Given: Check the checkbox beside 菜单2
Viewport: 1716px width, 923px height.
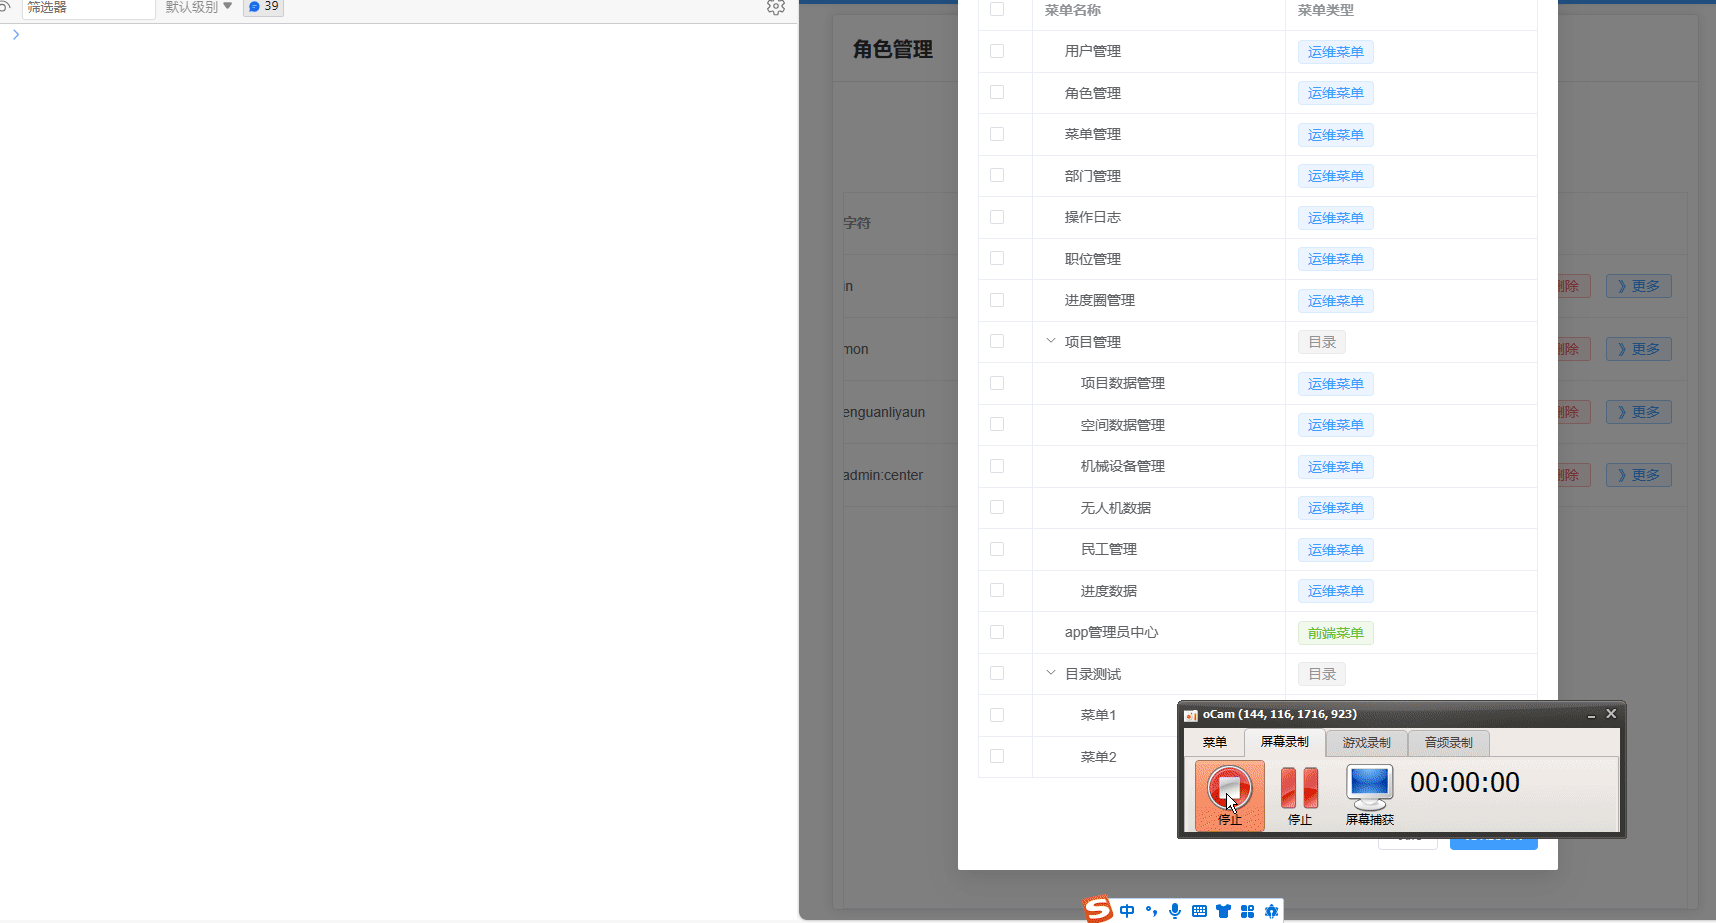Looking at the screenshot, I should point(996,756).
